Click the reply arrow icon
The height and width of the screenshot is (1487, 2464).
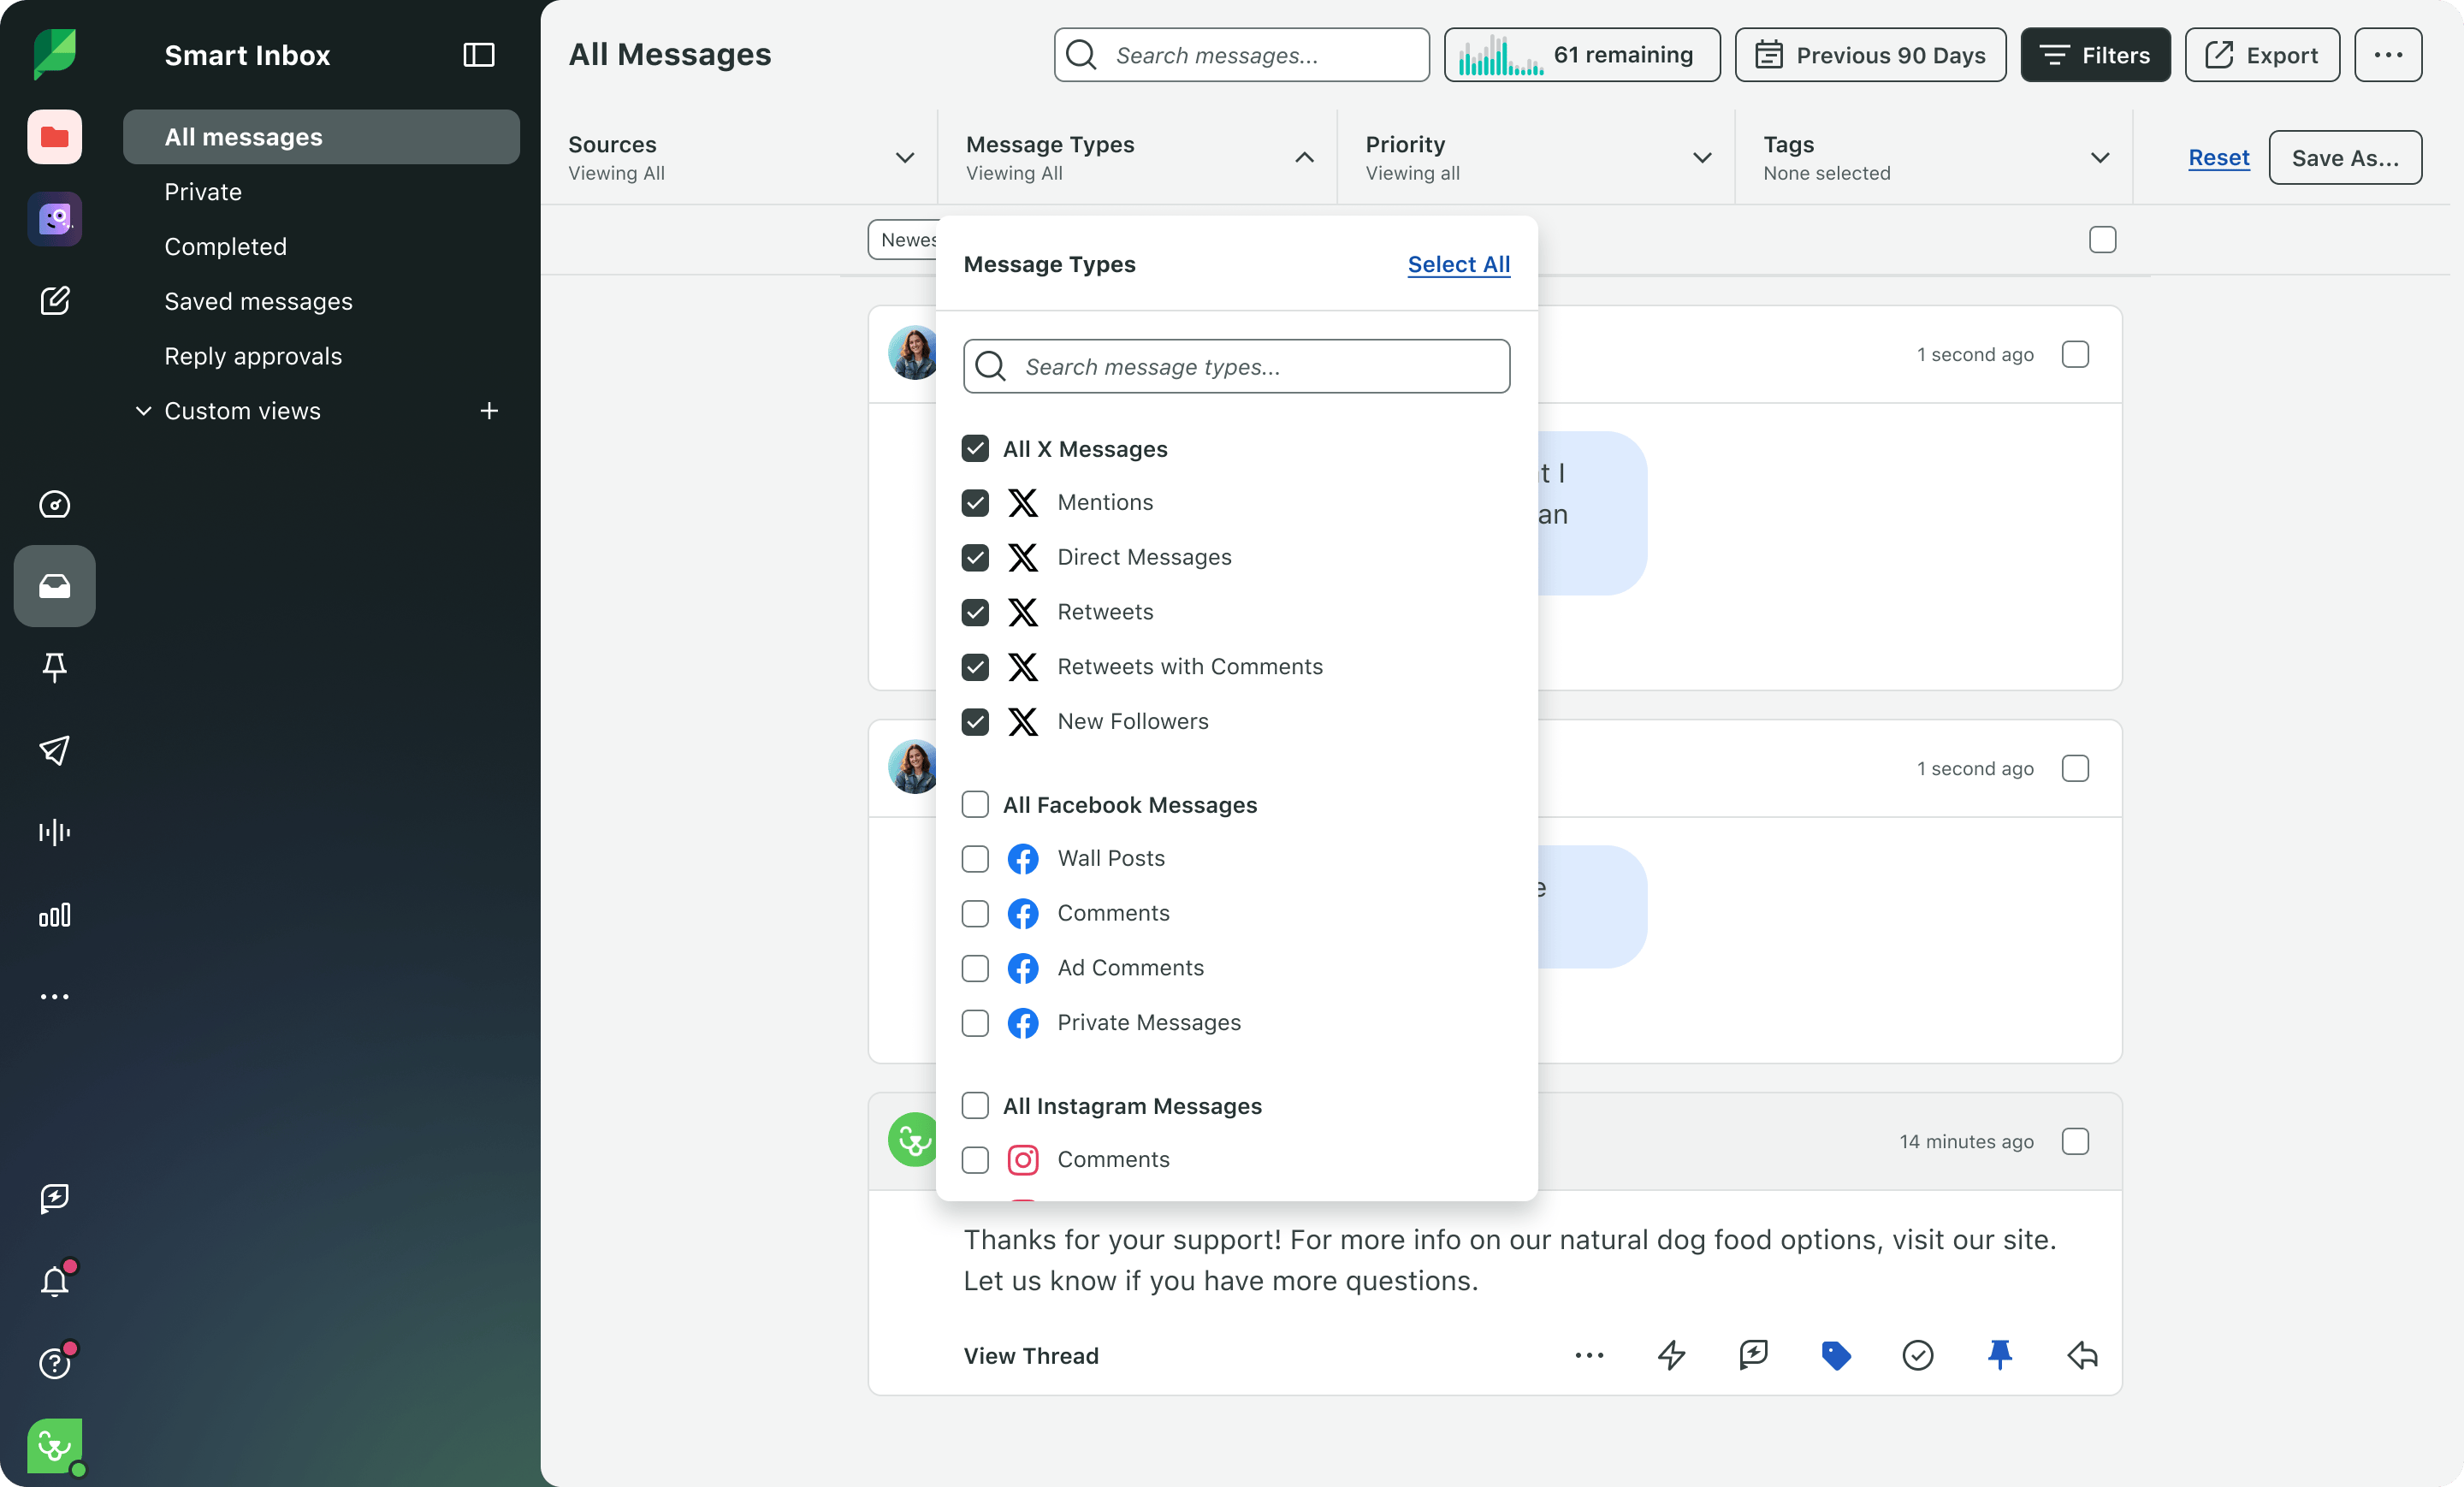click(x=2083, y=1355)
